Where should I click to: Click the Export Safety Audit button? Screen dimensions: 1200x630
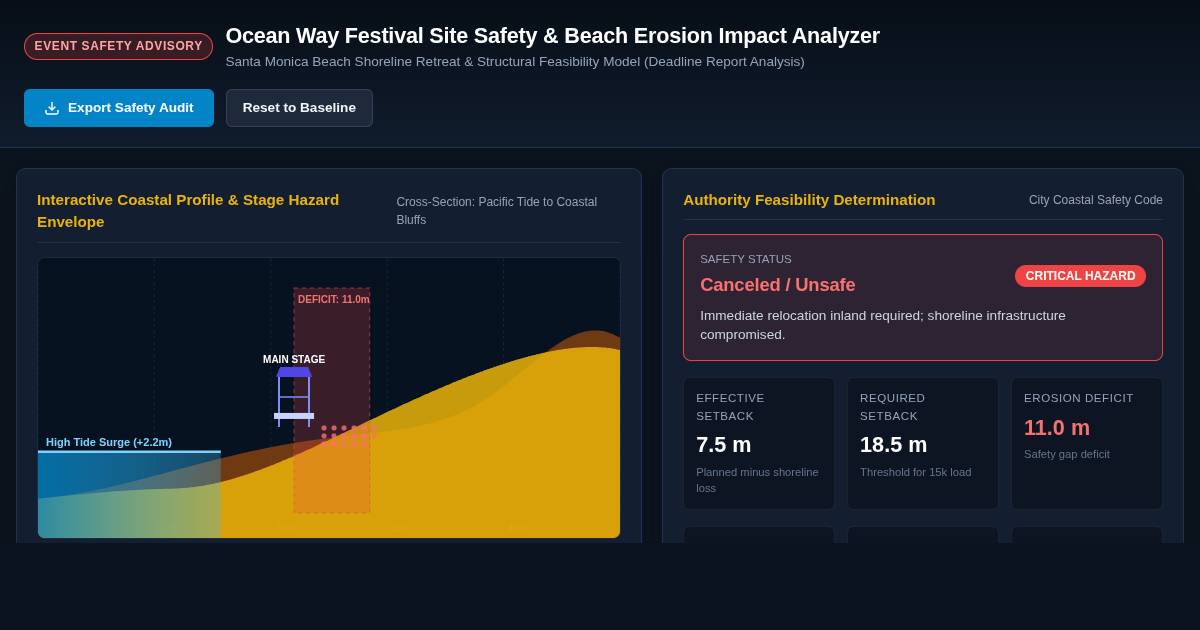(119, 108)
